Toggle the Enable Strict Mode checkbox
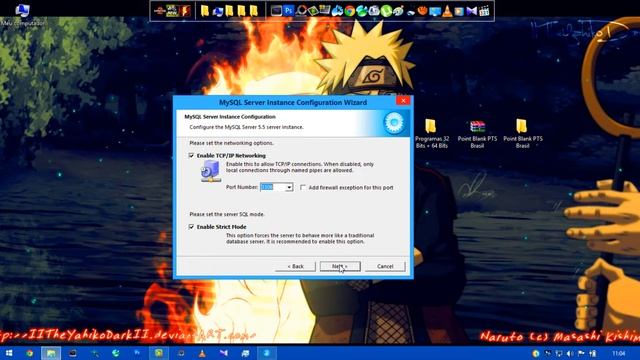 191,227
